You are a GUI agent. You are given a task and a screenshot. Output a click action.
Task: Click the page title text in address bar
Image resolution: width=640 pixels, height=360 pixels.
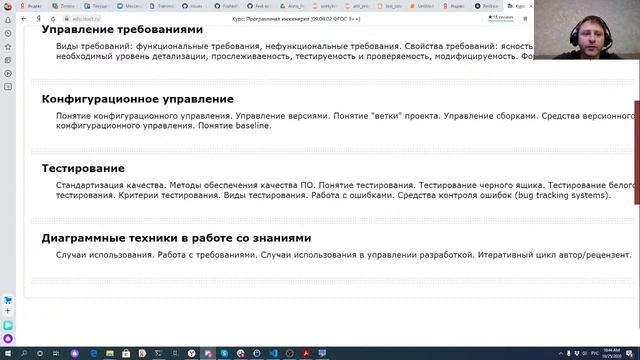tap(296, 19)
